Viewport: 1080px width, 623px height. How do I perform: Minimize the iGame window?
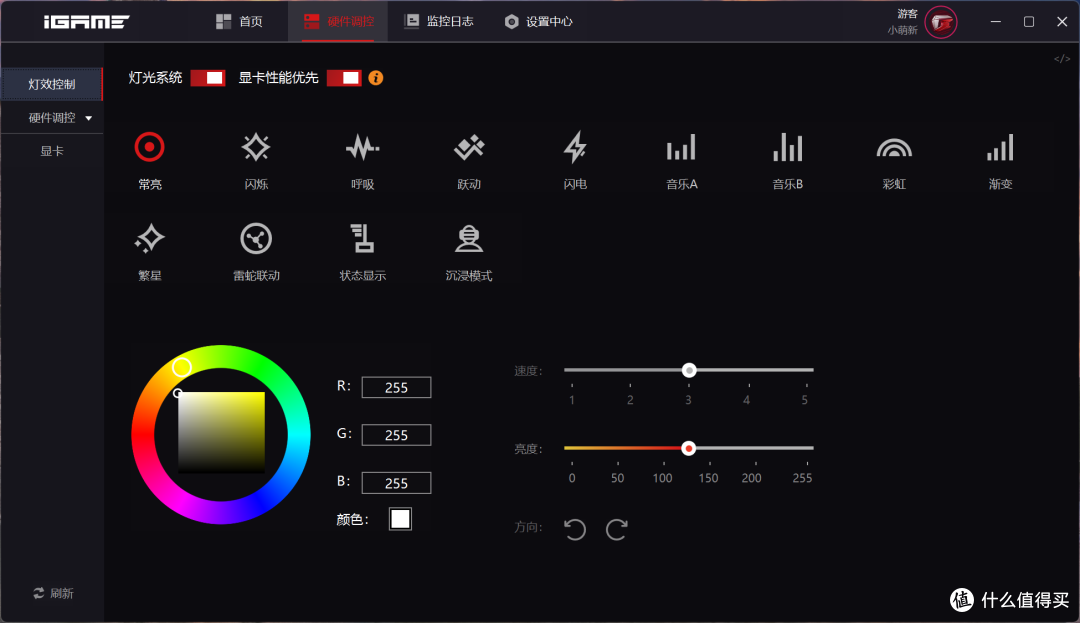(x=995, y=22)
